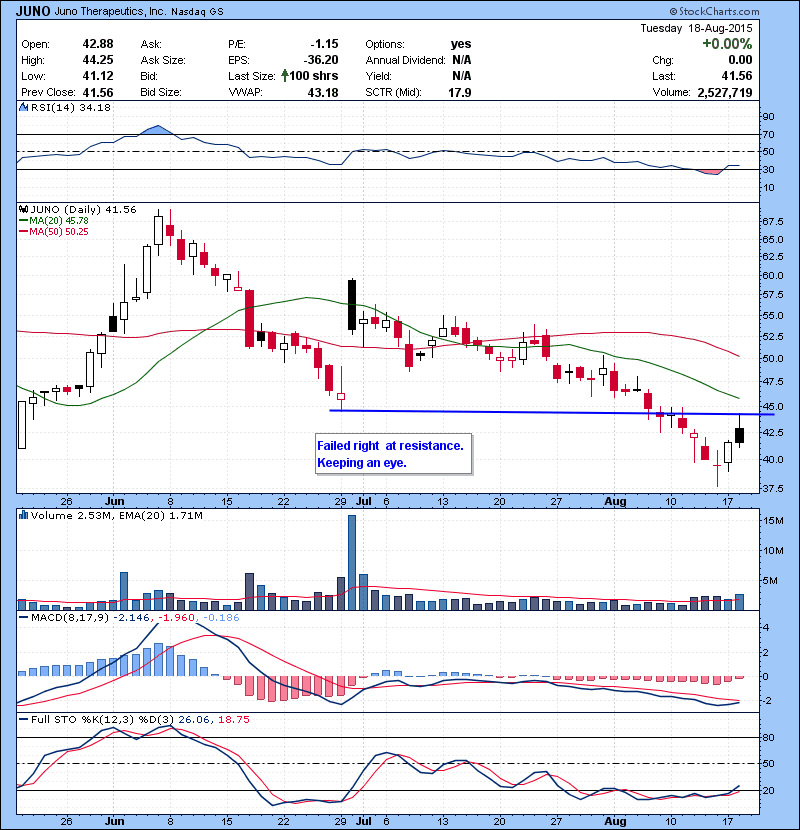Click the Options value yes
This screenshot has height=830, width=800.
click(461, 44)
